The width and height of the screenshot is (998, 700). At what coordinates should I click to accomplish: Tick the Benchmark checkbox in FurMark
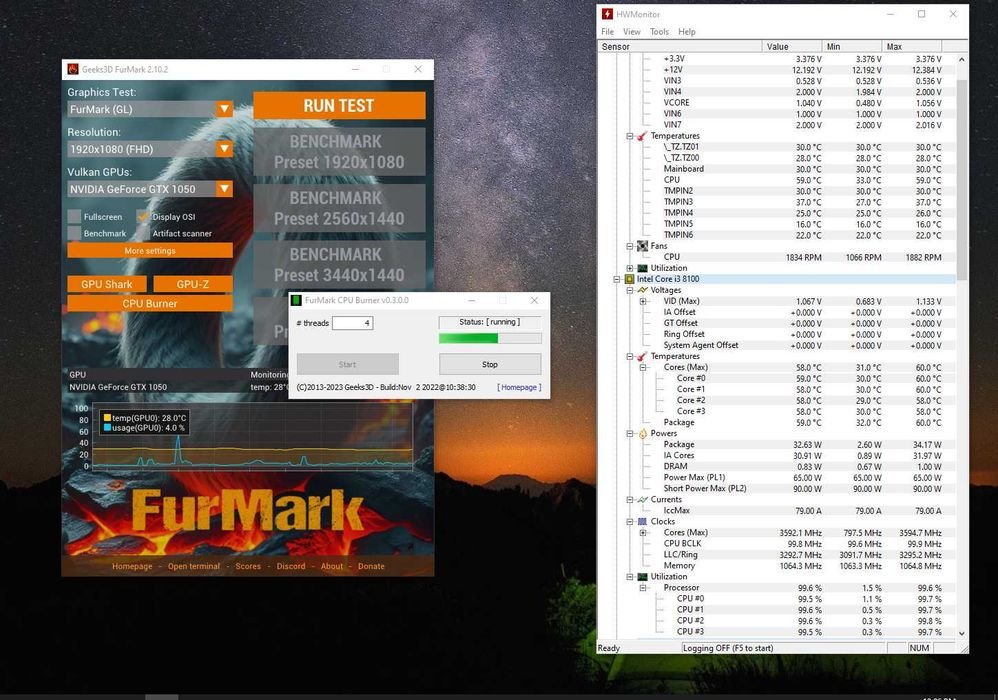tap(74, 233)
